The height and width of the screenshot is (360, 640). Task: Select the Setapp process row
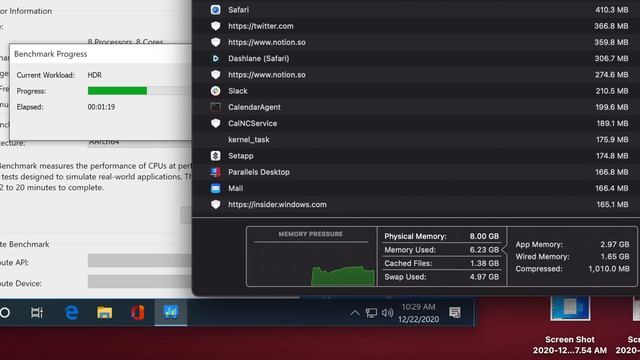click(416, 156)
